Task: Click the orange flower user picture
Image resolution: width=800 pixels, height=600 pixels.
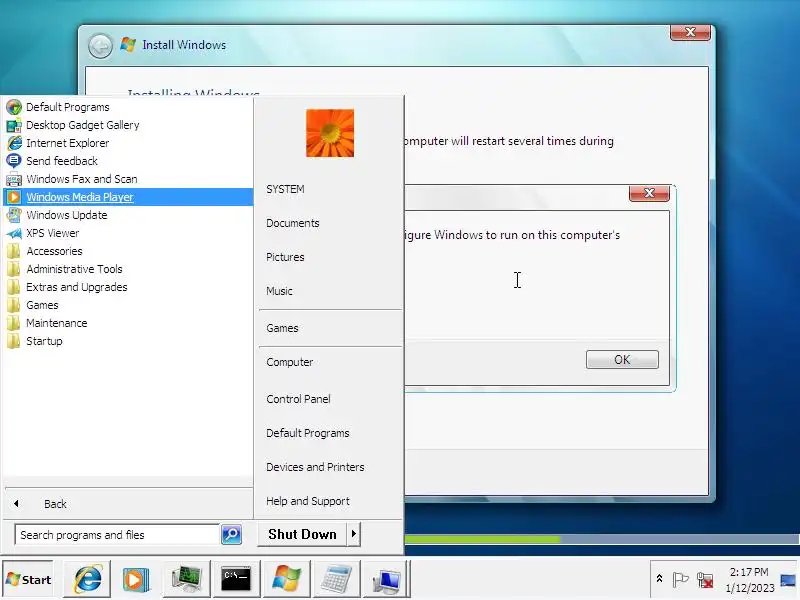Action: tap(330, 133)
